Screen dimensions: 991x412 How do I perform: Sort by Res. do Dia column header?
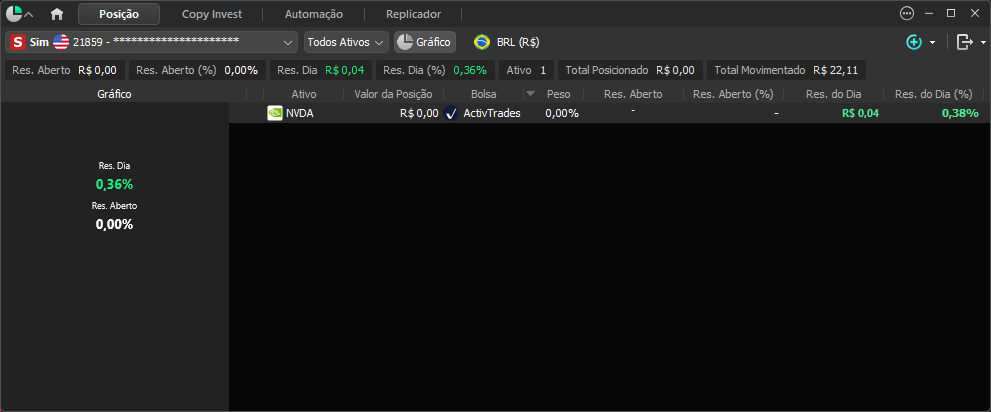coord(834,94)
